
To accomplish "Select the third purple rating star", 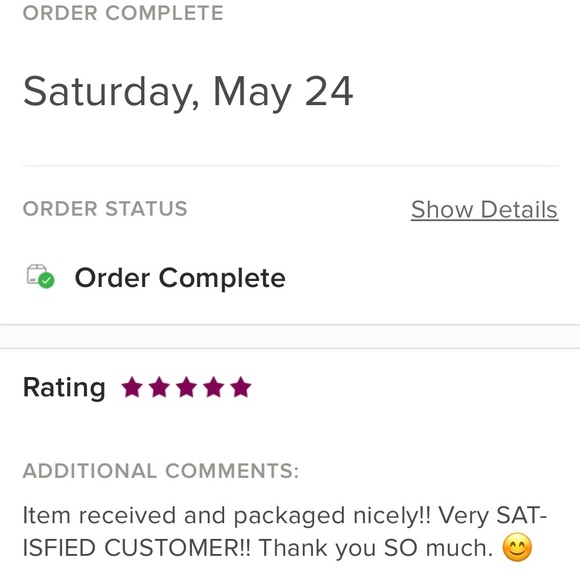I will [186, 387].
